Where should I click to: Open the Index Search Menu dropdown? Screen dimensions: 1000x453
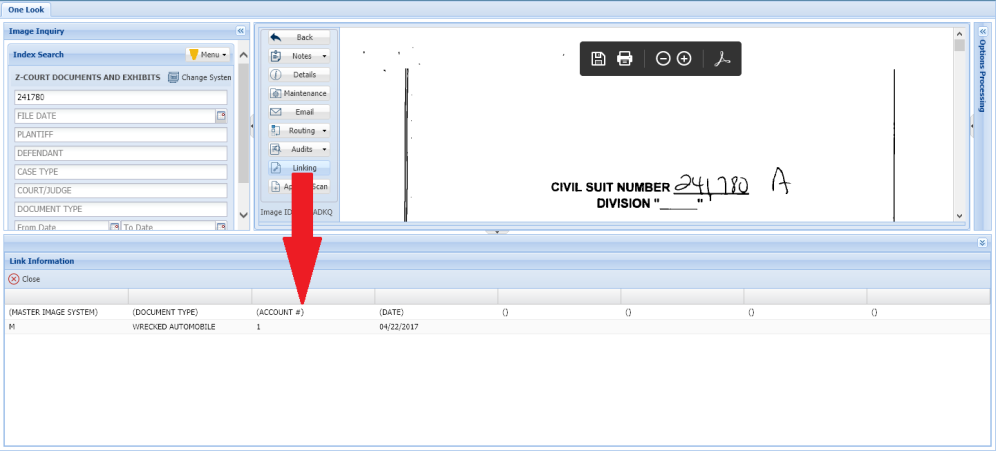tap(208, 55)
